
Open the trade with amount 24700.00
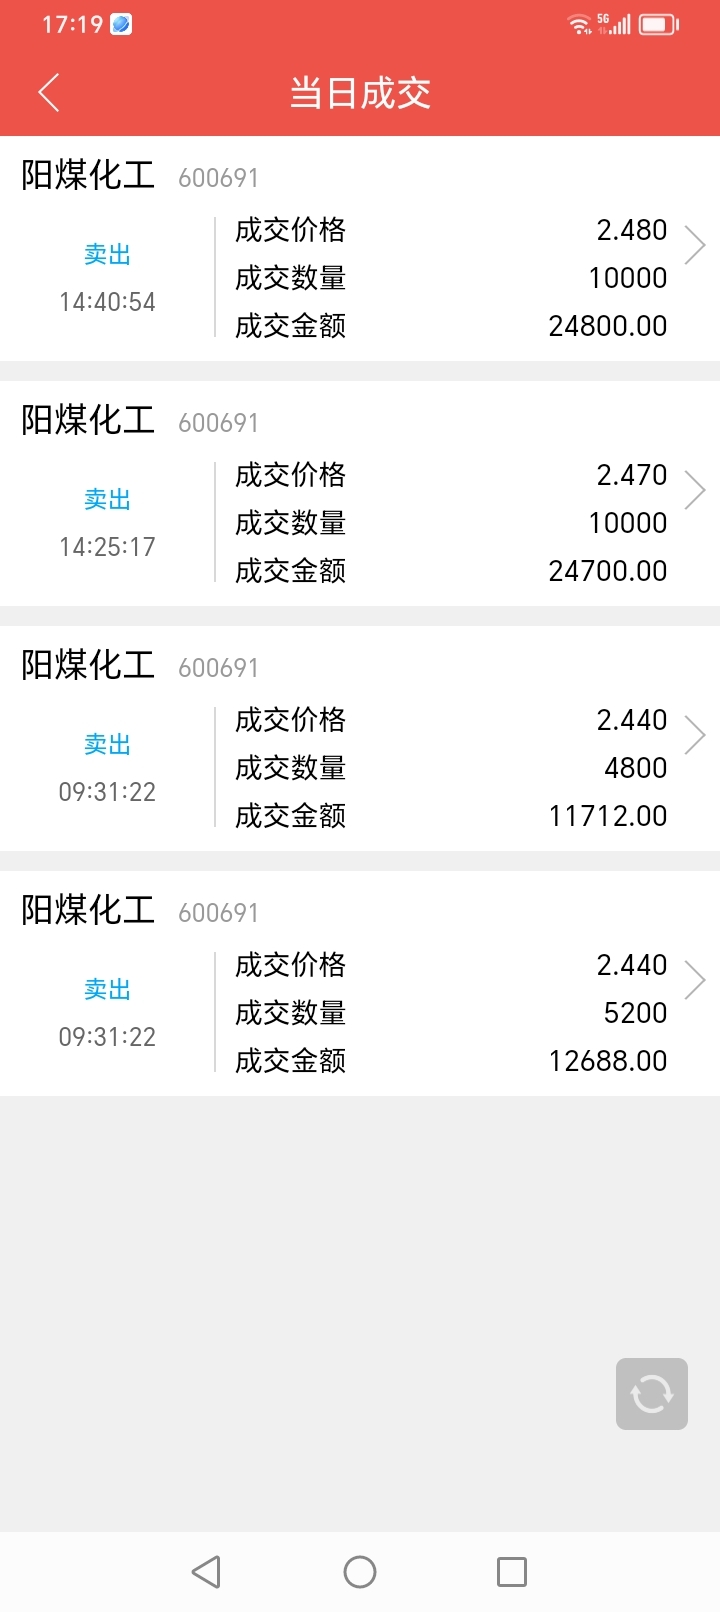click(360, 494)
